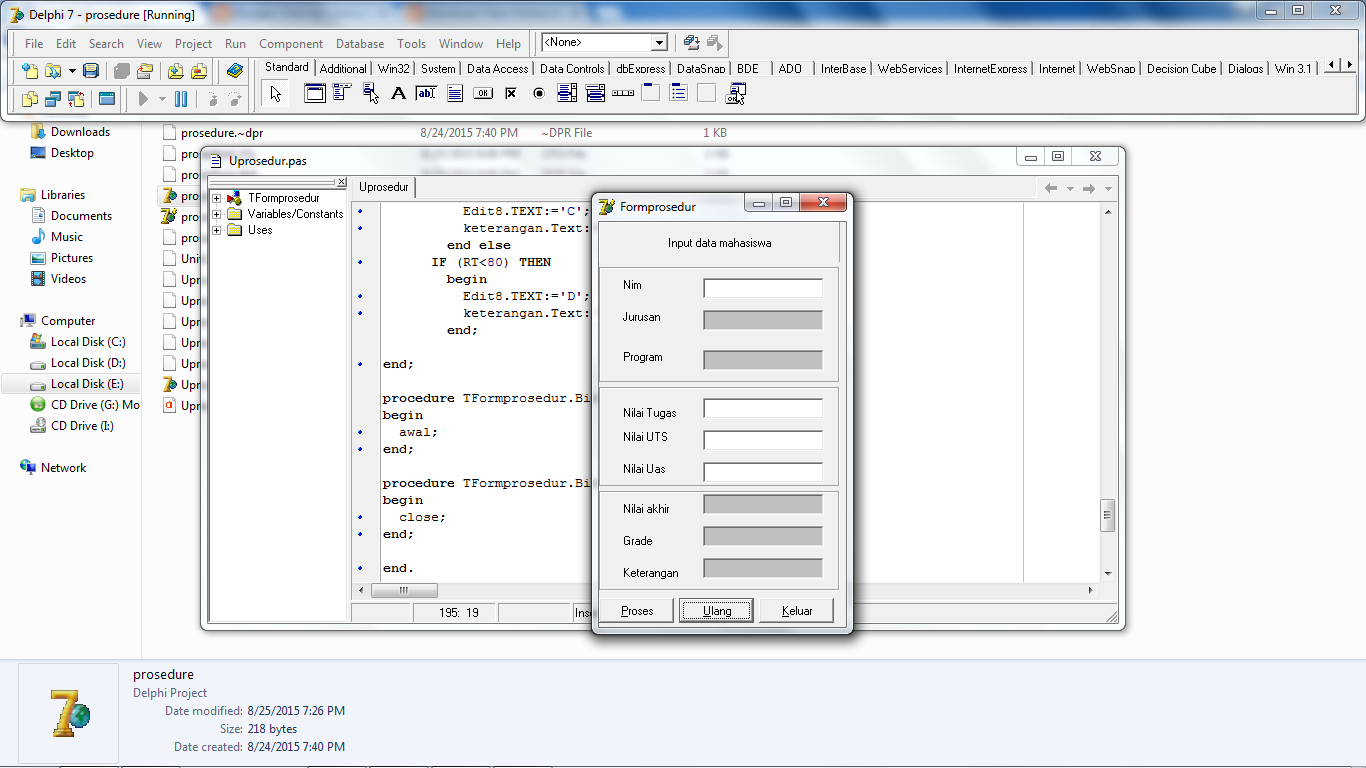Expand the Variables/Constants tree node

pos(217,214)
